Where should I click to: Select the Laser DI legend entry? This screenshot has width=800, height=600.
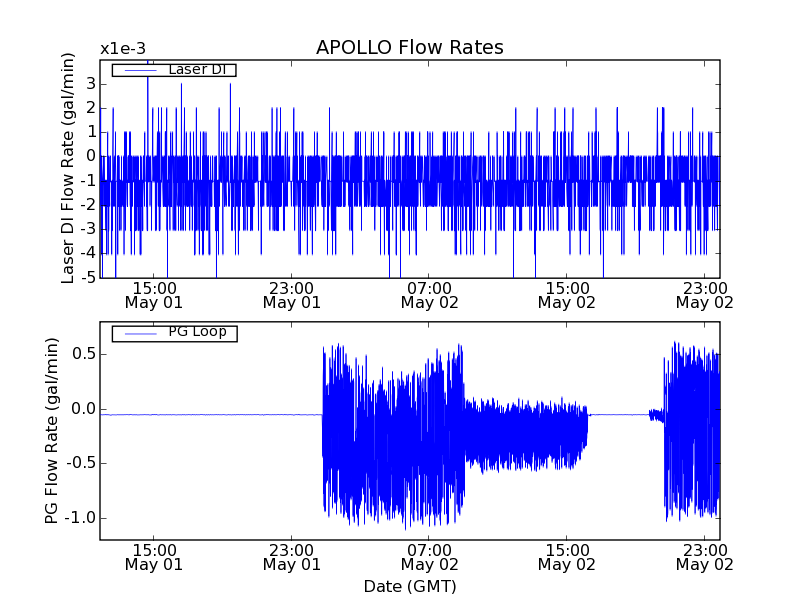click(195, 70)
